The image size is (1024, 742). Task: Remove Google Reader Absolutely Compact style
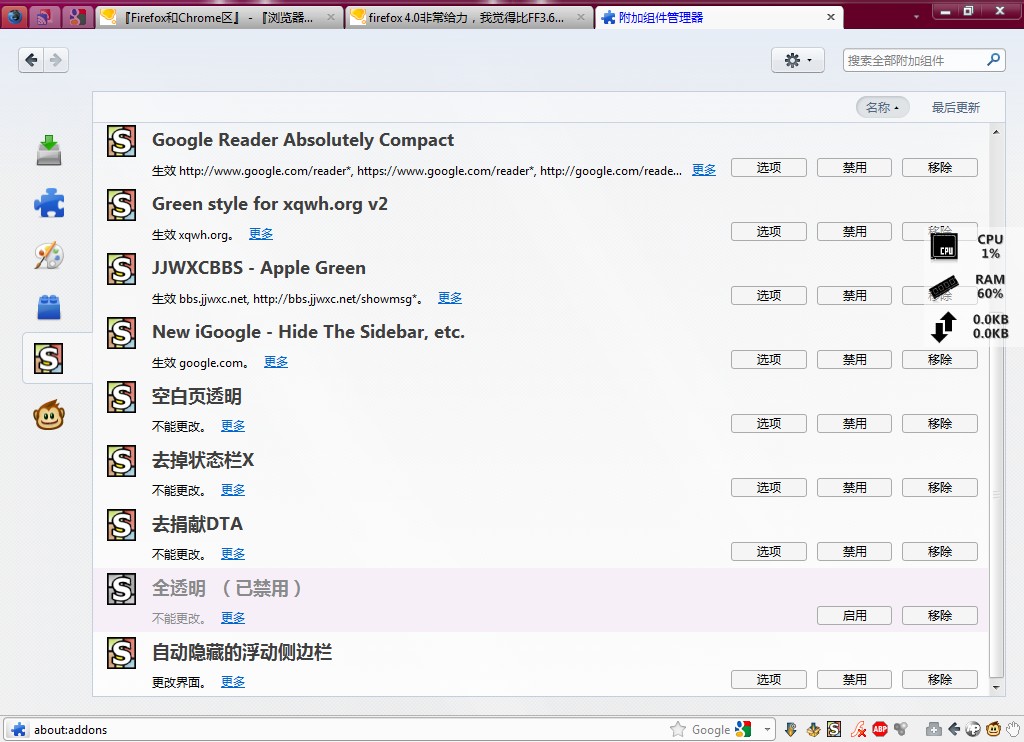pyautogui.click(x=940, y=168)
